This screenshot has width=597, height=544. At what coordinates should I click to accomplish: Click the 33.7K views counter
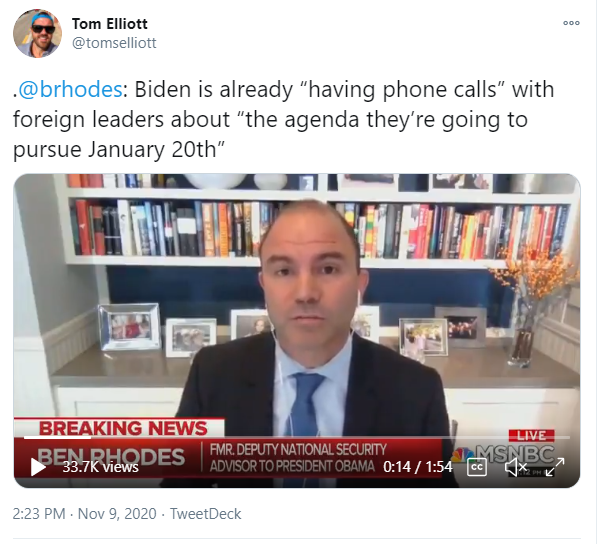click(x=101, y=467)
